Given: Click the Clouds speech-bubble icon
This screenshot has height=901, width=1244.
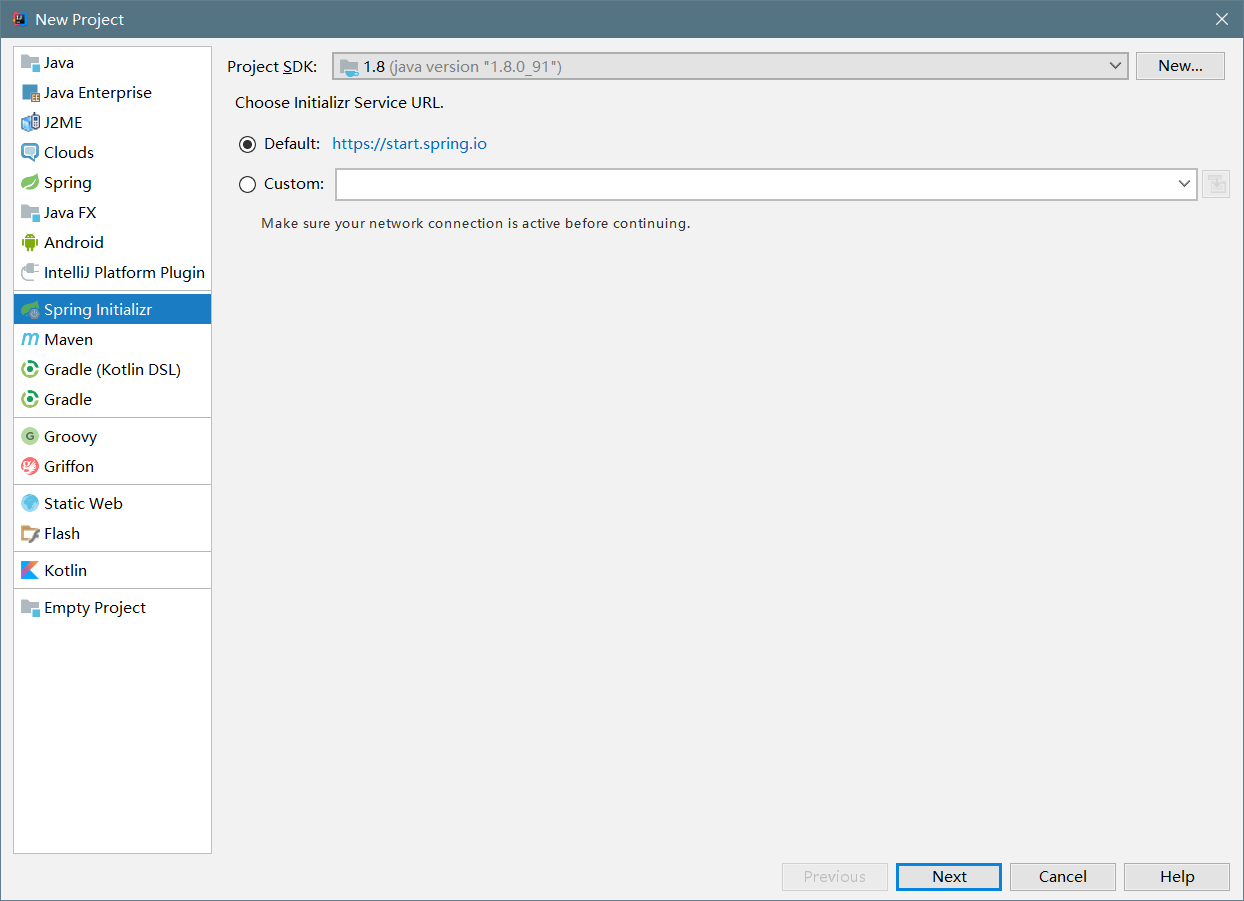Looking at the screenshot, I should pyautogui.click(x=30, y=153).
